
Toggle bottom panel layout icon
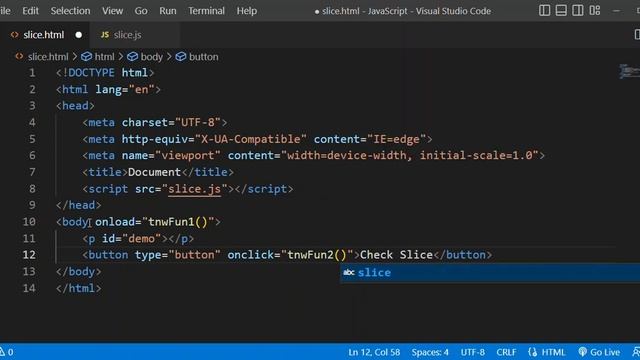(x=561, y=11)
